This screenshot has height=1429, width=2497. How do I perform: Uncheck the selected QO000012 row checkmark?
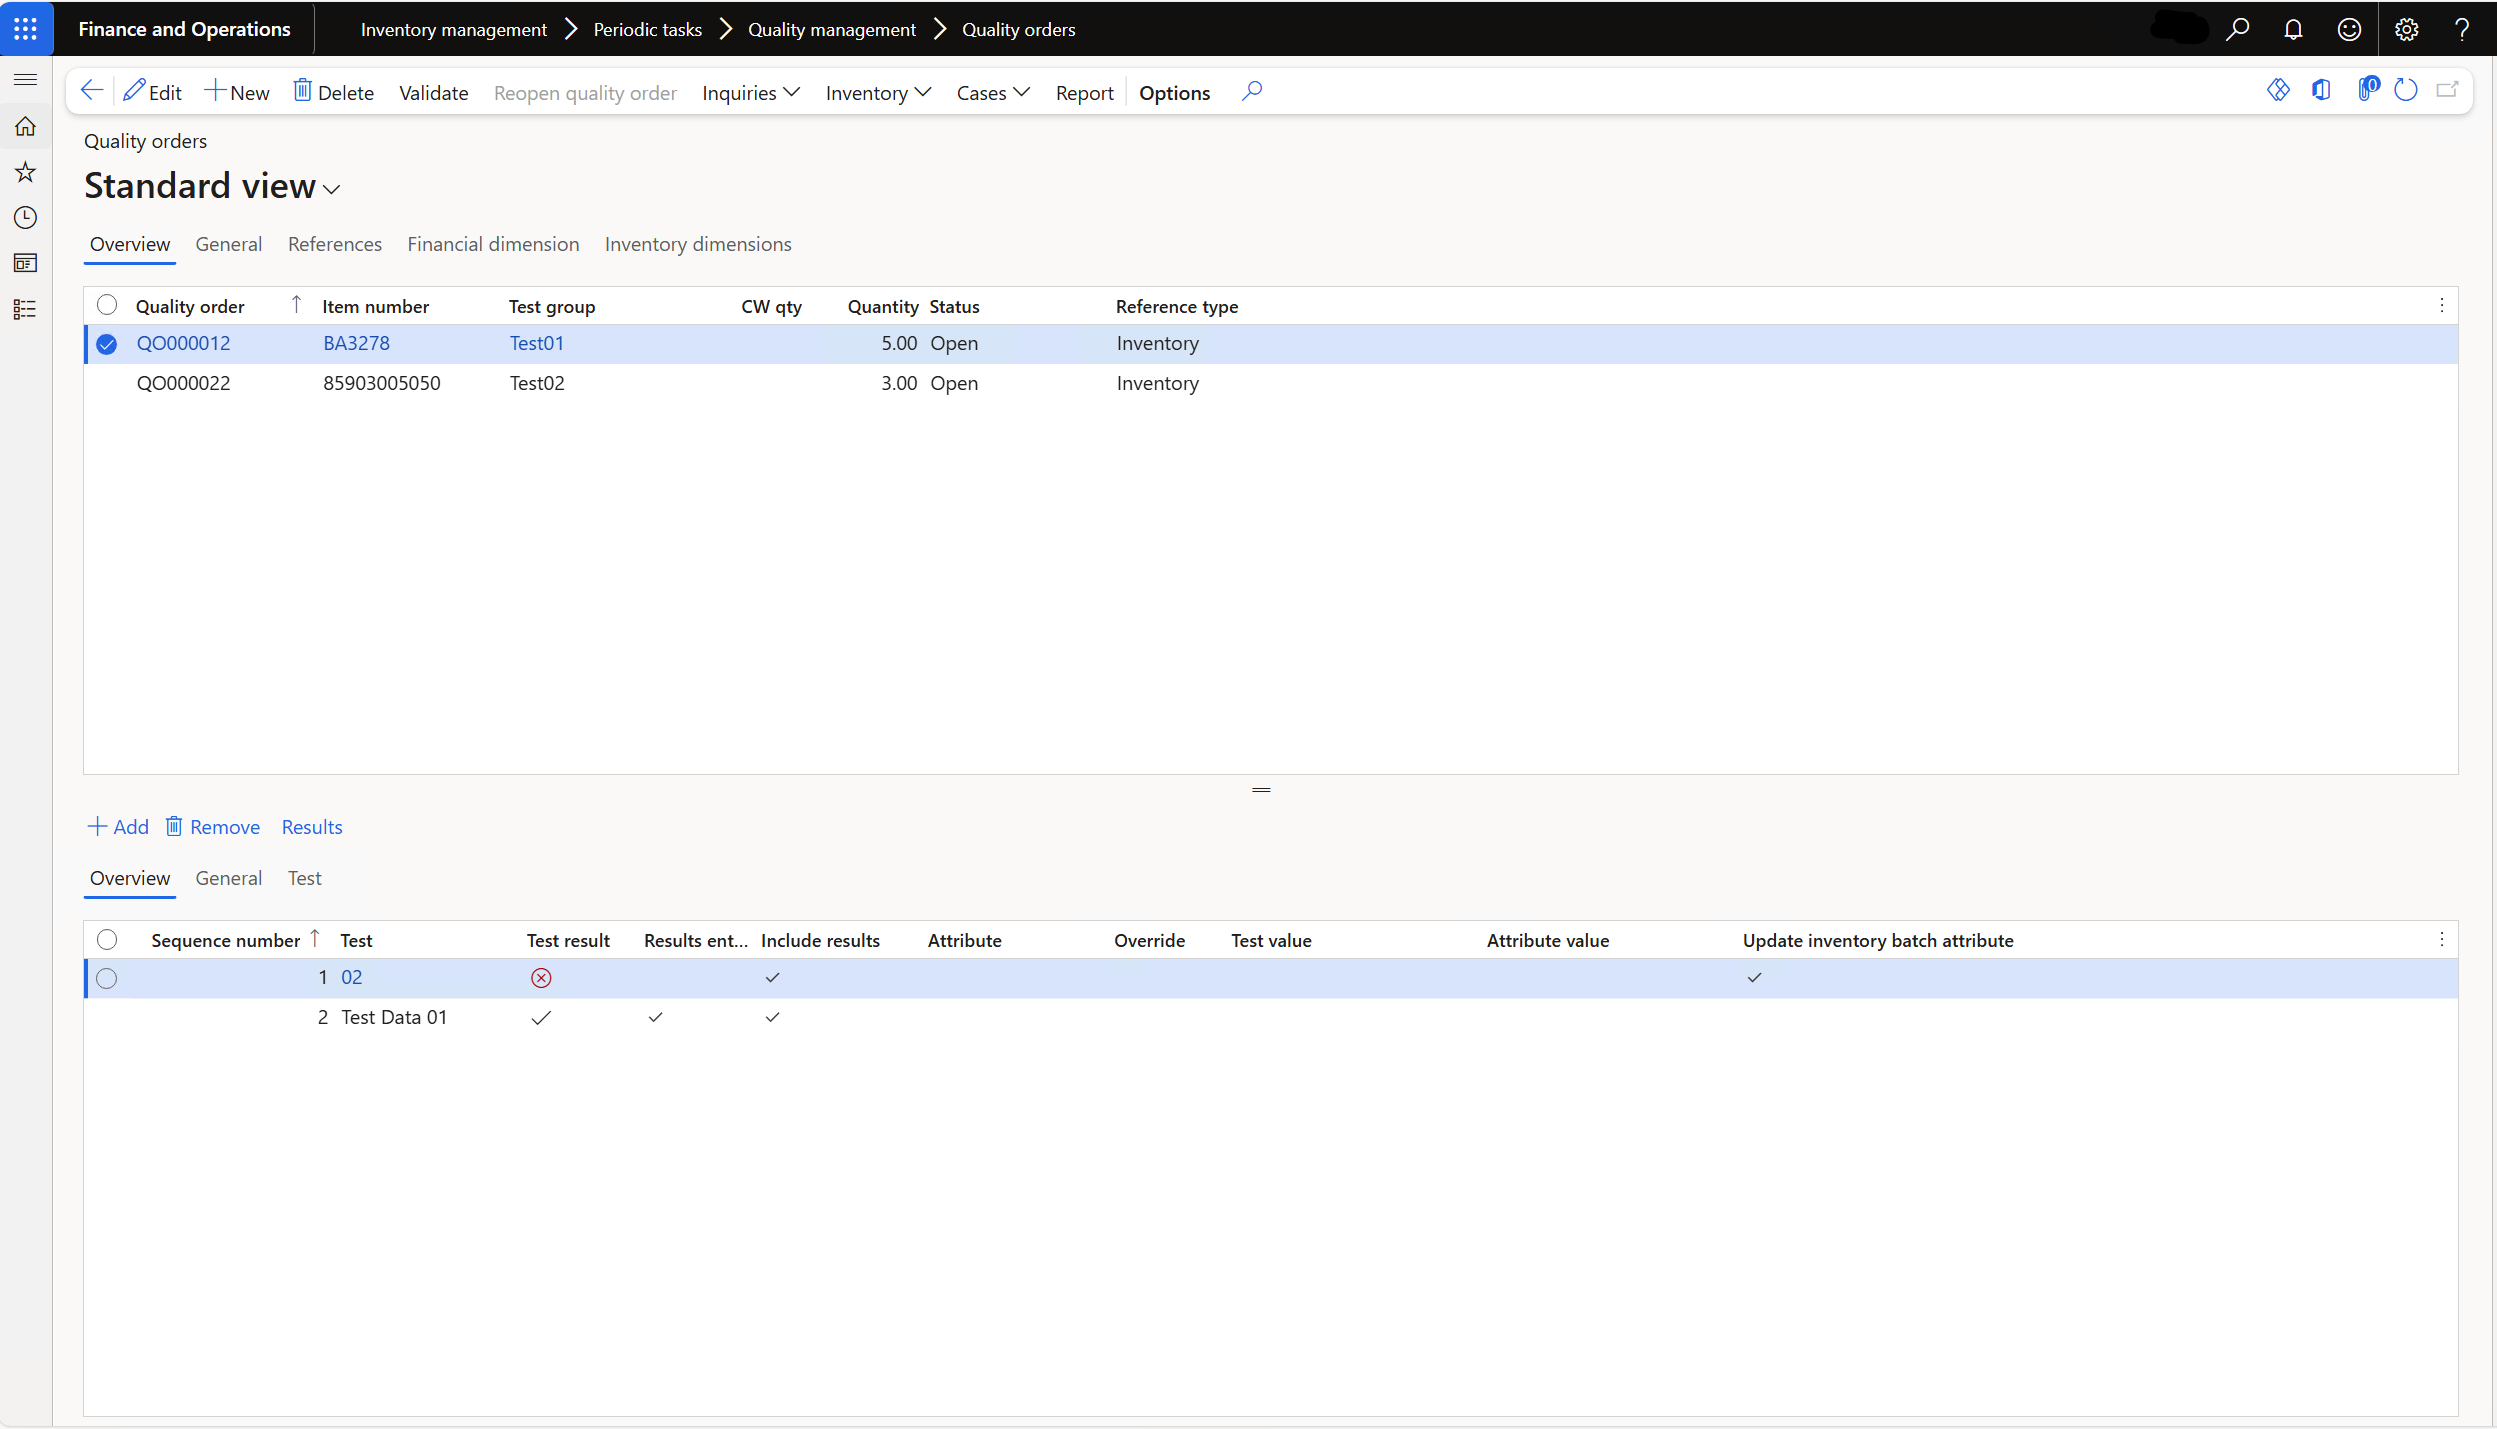click(x=107, y=344)
